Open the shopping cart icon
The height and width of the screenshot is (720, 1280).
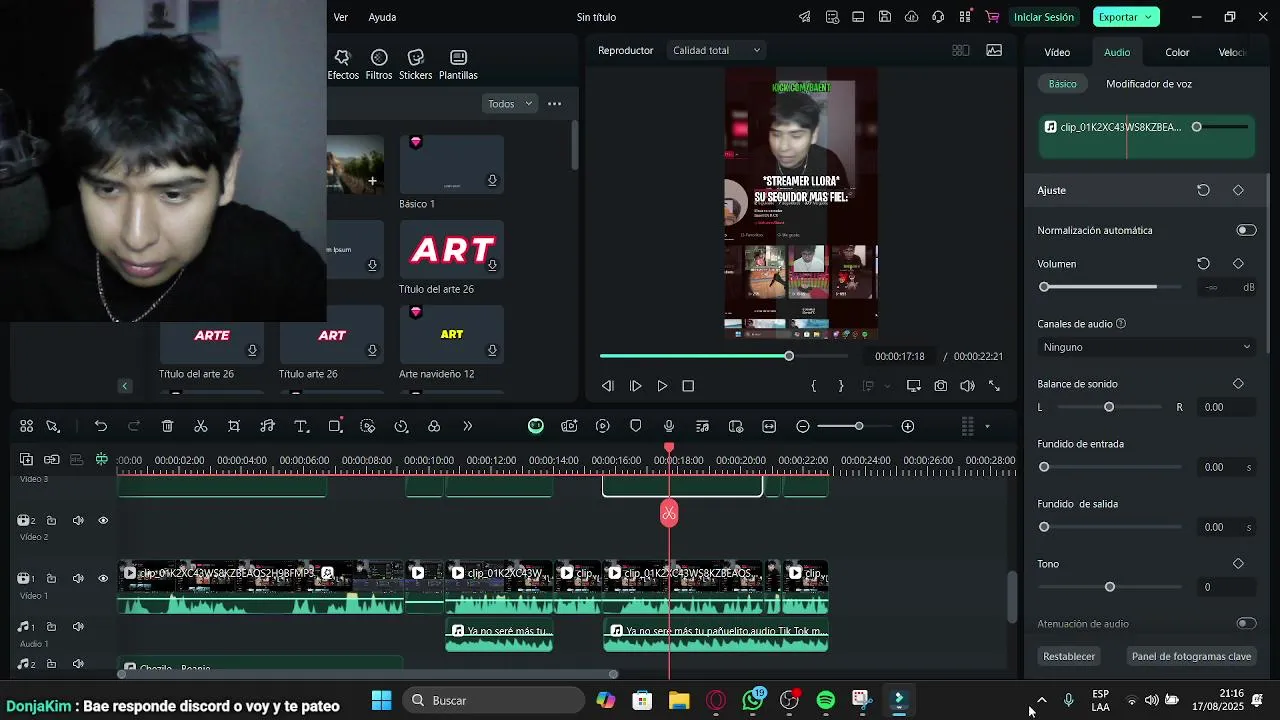[x=992, y=17]
